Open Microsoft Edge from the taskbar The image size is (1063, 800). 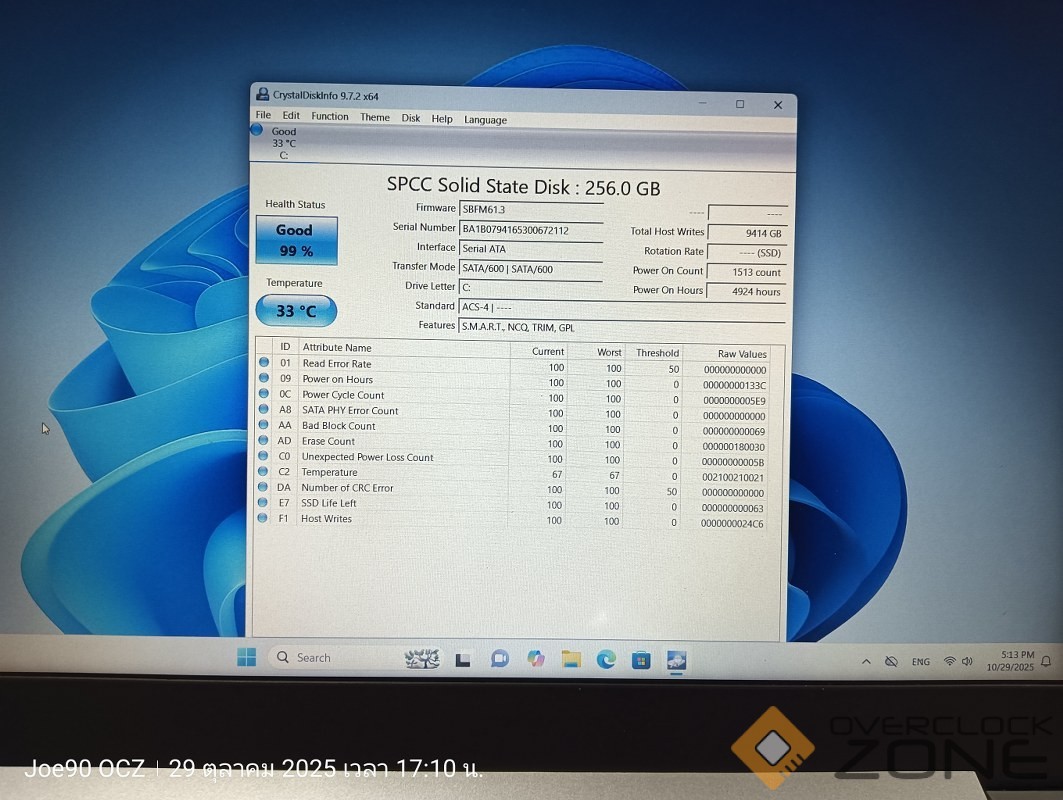606,658
